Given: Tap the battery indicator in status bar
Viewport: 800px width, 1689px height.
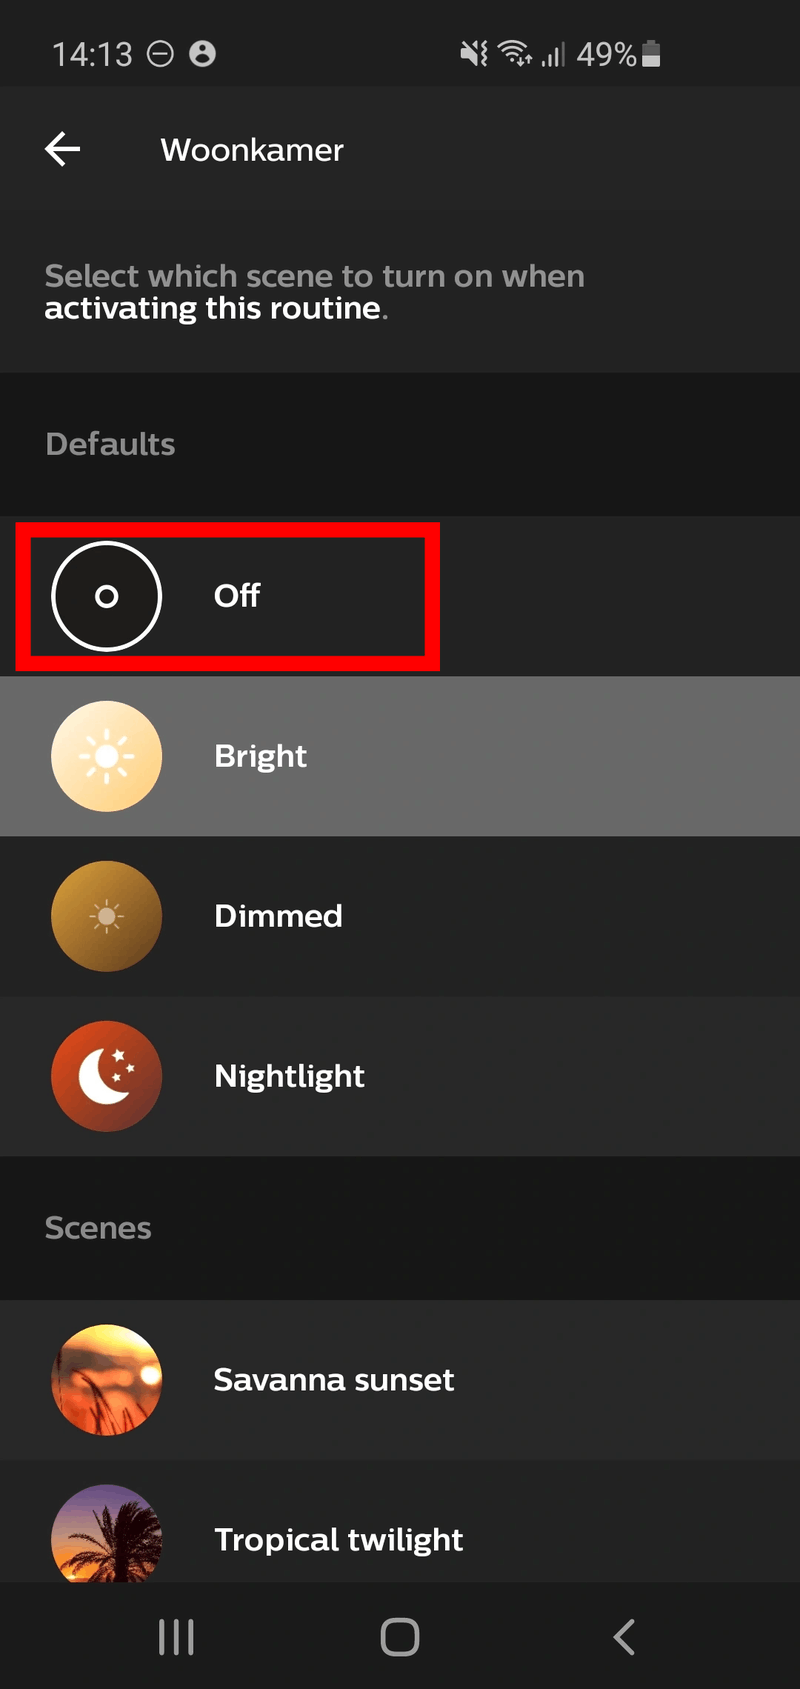Looking at the screenshot, I should click(651, 53).
